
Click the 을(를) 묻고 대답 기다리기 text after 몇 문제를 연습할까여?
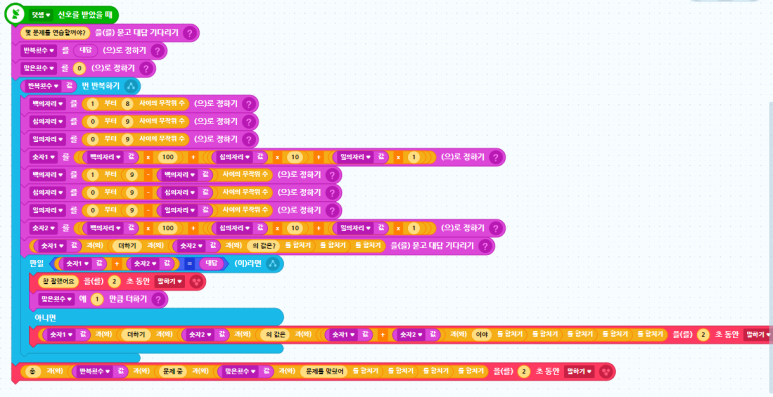[x=137, y=33]
